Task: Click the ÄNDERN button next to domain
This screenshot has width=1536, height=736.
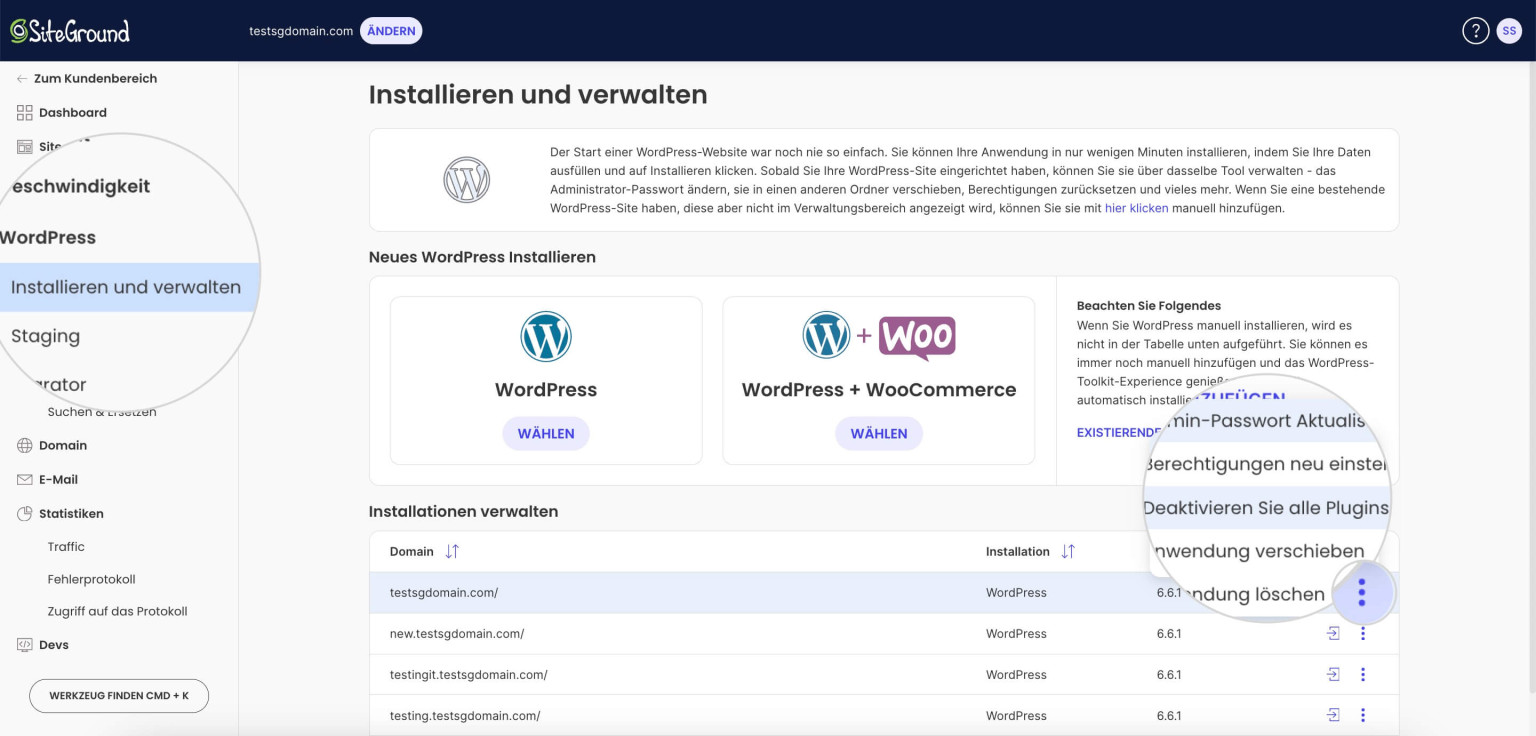Action: [391, 31]
